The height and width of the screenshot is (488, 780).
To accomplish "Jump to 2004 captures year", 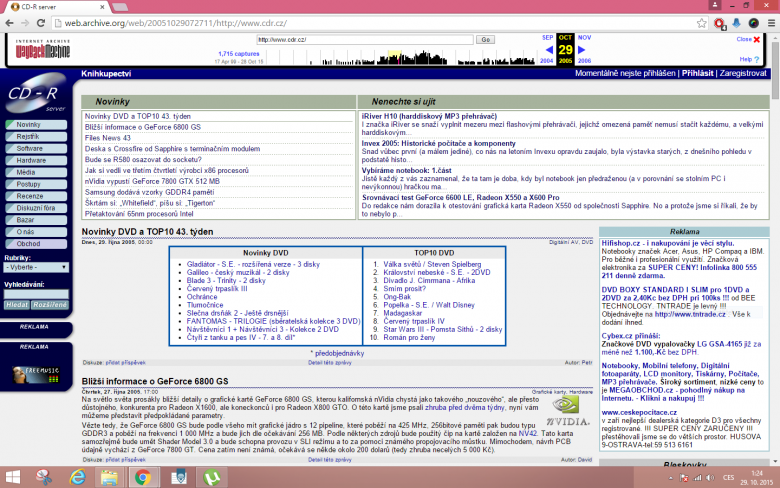I will [x=547, y=61].
